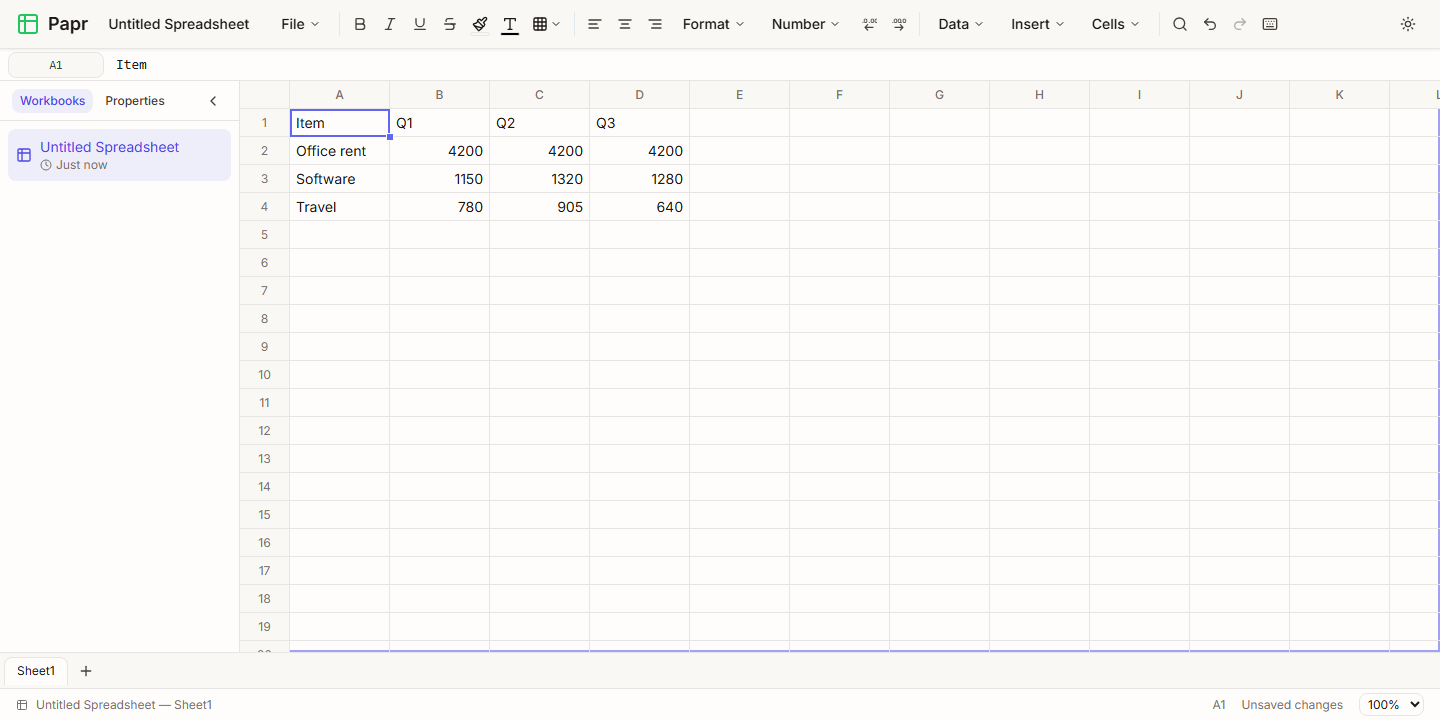Screen dimensions: 1440x720
Task: Decrease decimal places
Action: (869, 24)
